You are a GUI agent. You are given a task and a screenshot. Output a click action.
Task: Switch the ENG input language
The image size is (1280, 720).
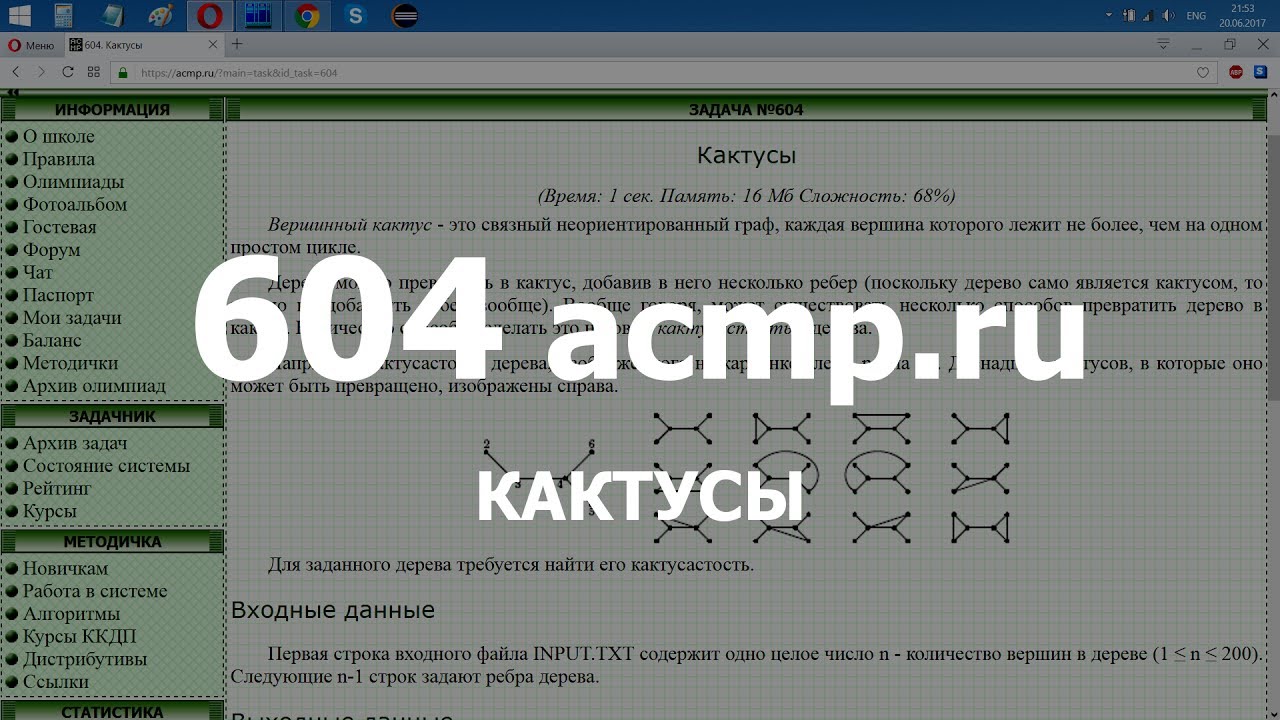pyautogui.click(x=1196, y=16)
